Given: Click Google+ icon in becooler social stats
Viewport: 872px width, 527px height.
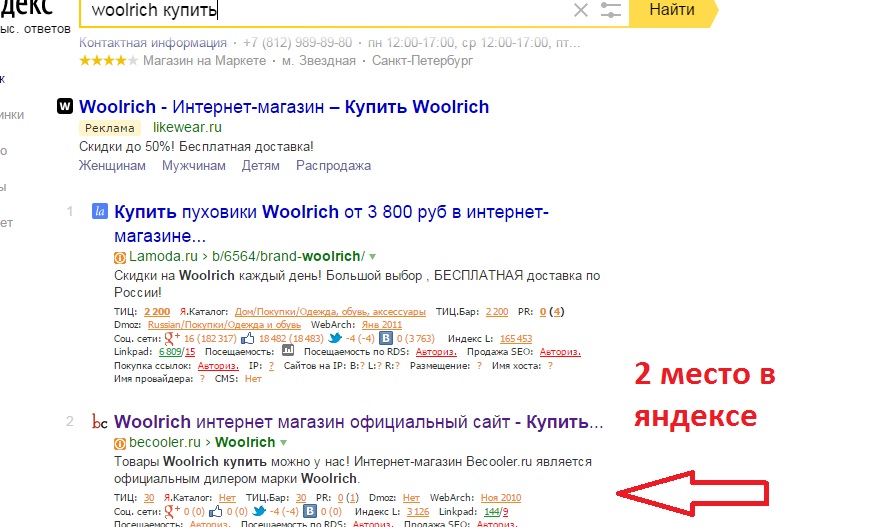Looking at the screenshot, I should (x=172, y=511).
